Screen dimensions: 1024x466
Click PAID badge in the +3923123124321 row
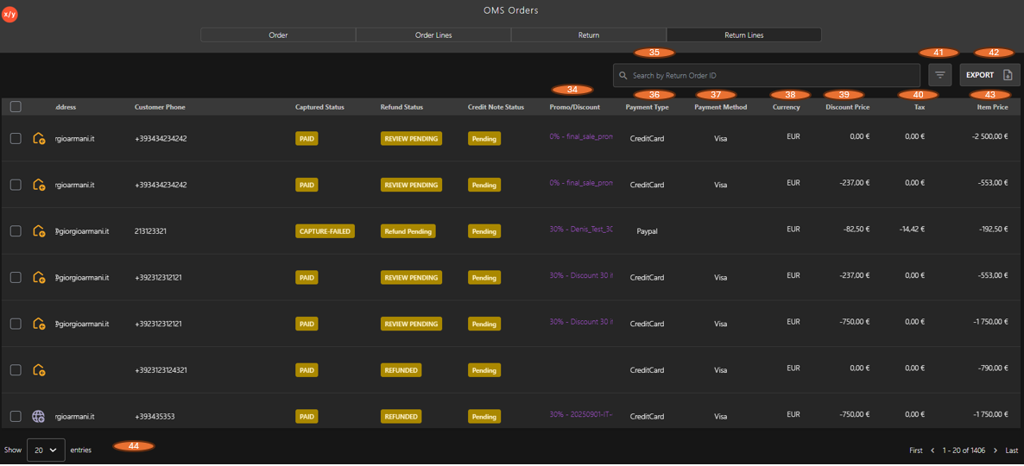307,370
